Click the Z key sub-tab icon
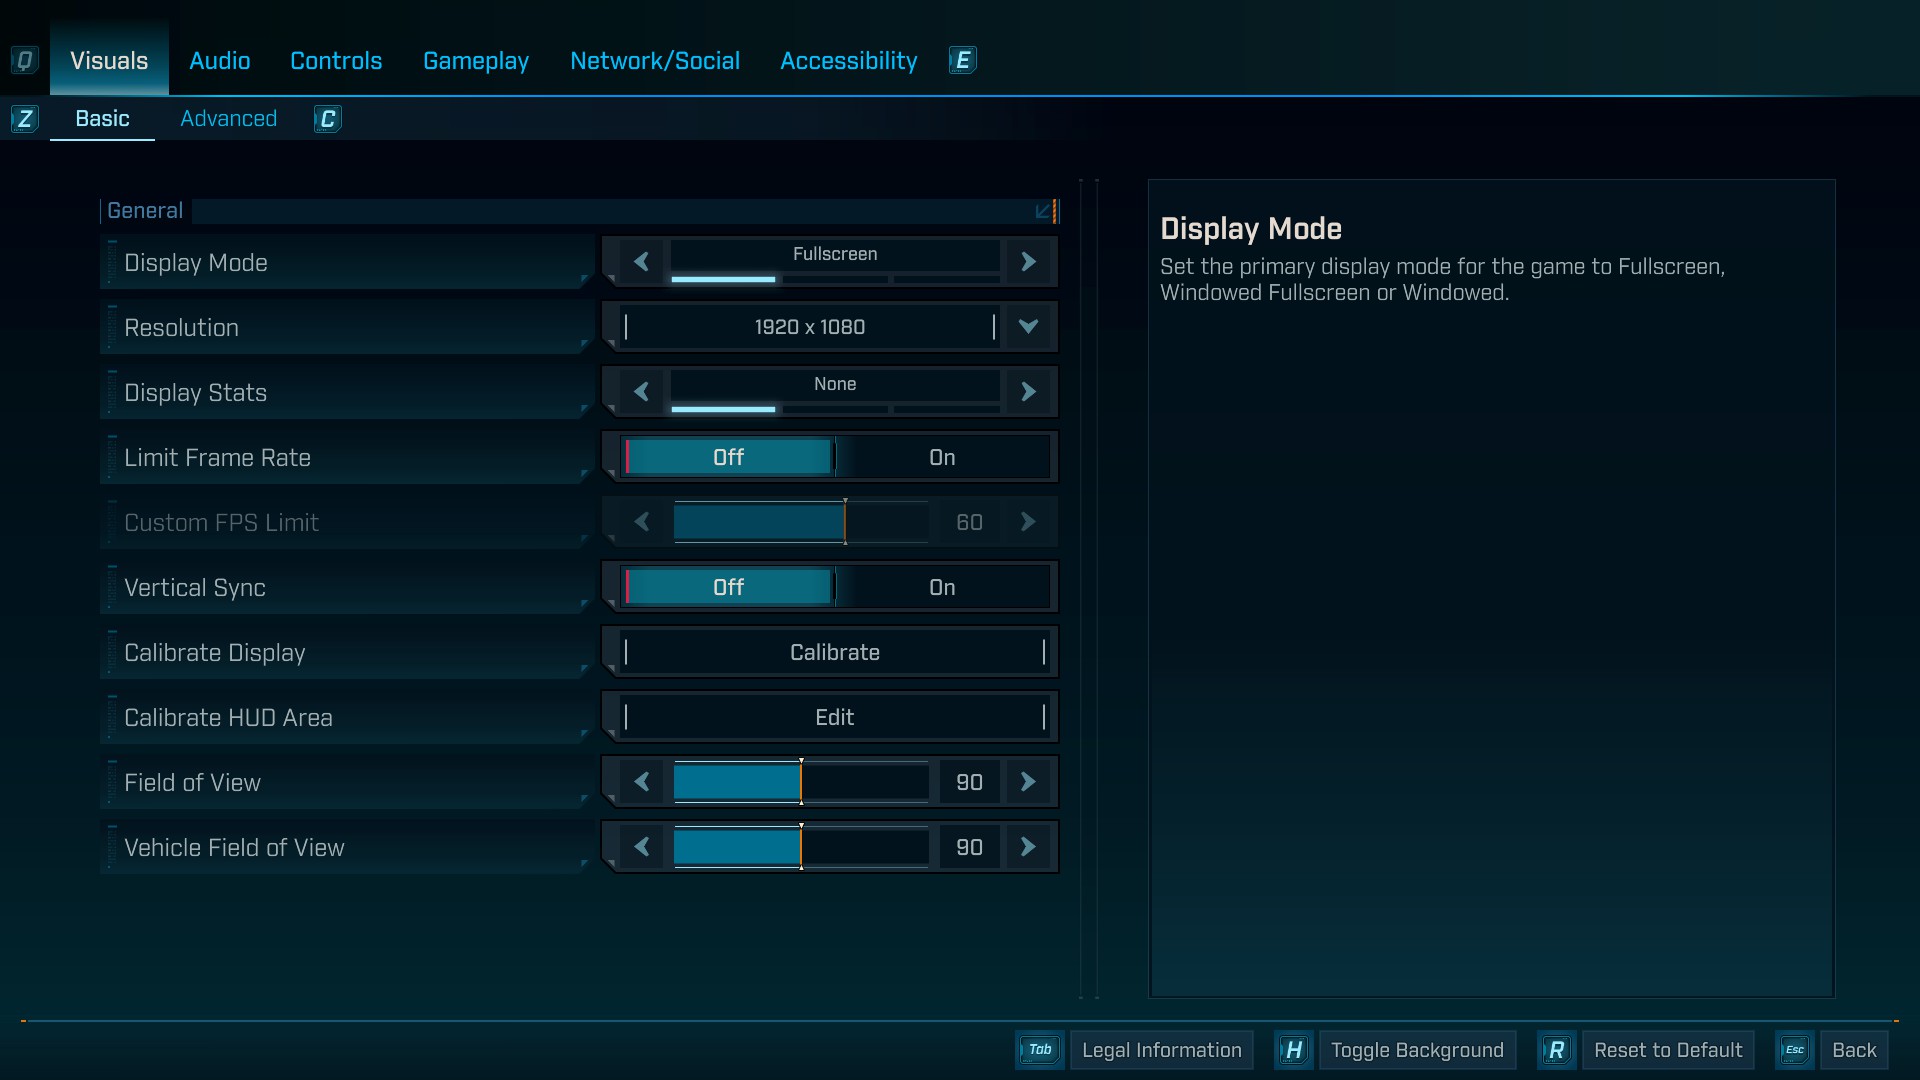The width and height of the screenshot is (1920, 1080). pyautogui.click(x=24, y=119)
